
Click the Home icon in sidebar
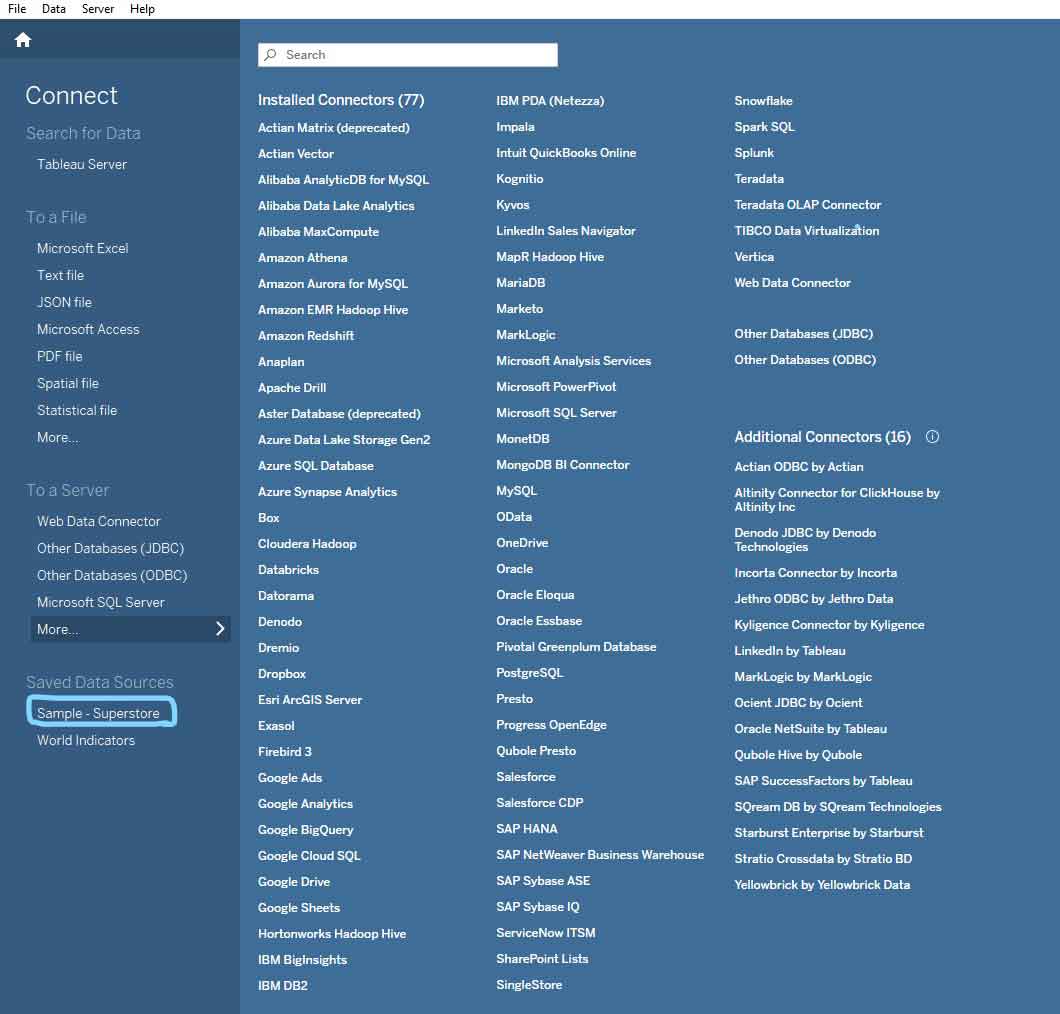pyautogui.click(x=23, y=40)
